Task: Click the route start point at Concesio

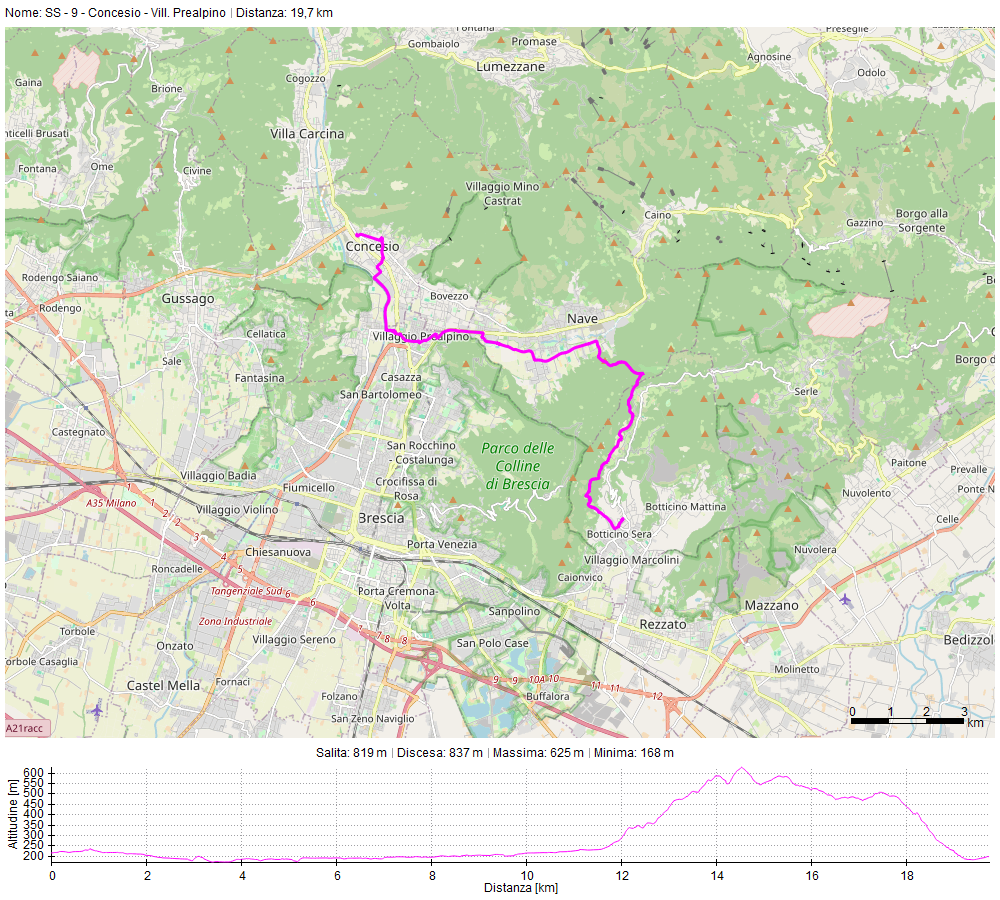Action: 357,234
